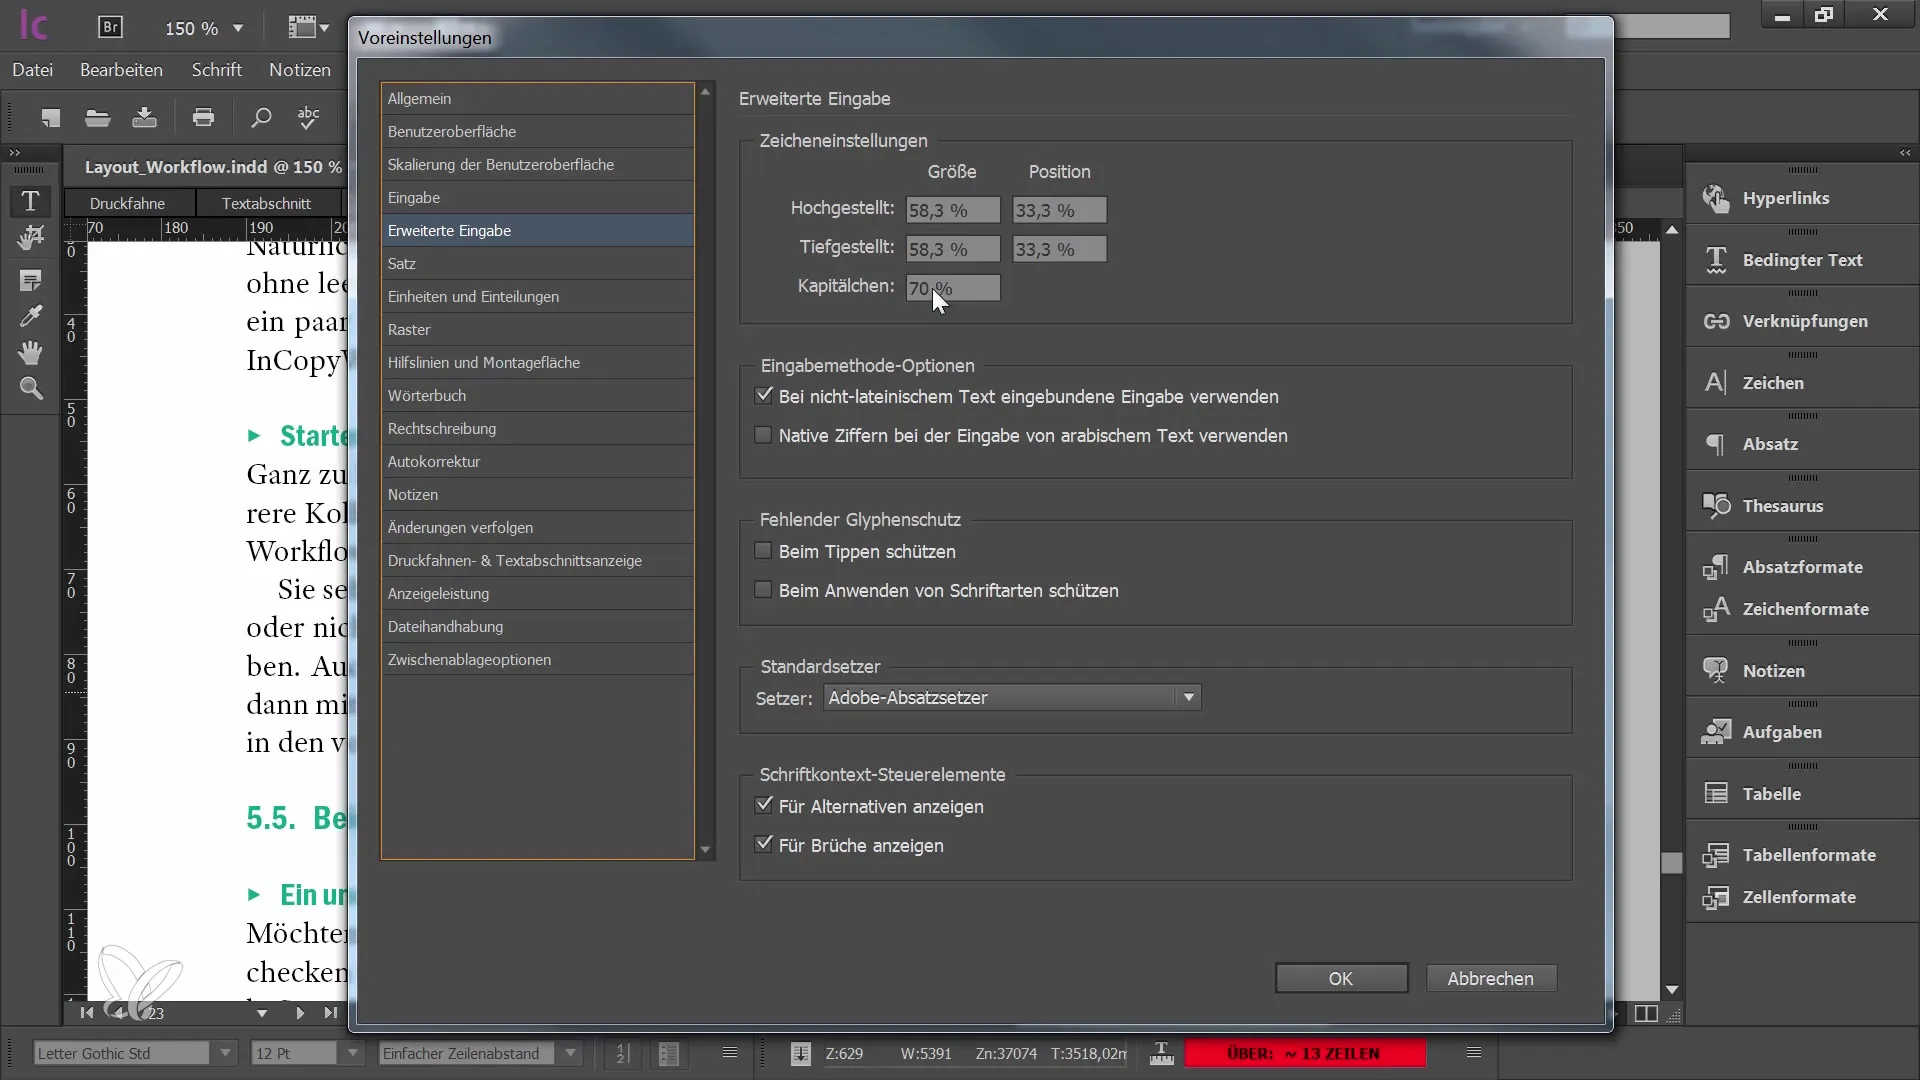Enable 'Beim Tippen schützen' checkbox
Image resolution: width=1920 pixels, height=1080 pixels.
coord(762,550)
